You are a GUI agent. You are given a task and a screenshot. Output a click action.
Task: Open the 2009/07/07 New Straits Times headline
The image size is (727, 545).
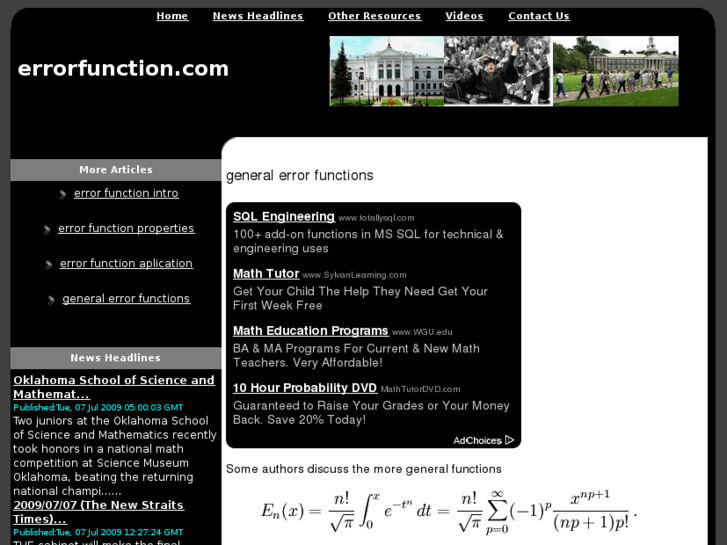[98, 512]
